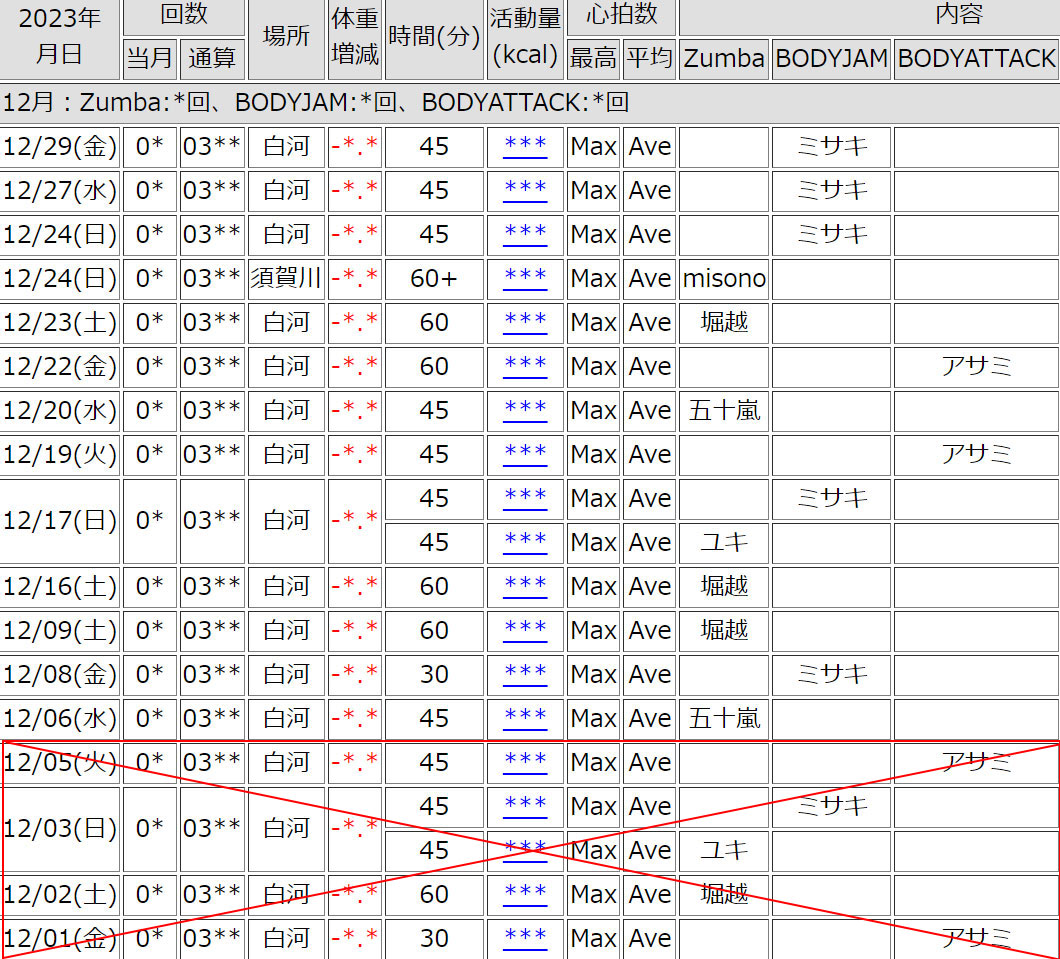1060x959 pixels.
Task: Click the 白河 location cell in the 12/29(金) row
Action: click(x=286, y=147)
